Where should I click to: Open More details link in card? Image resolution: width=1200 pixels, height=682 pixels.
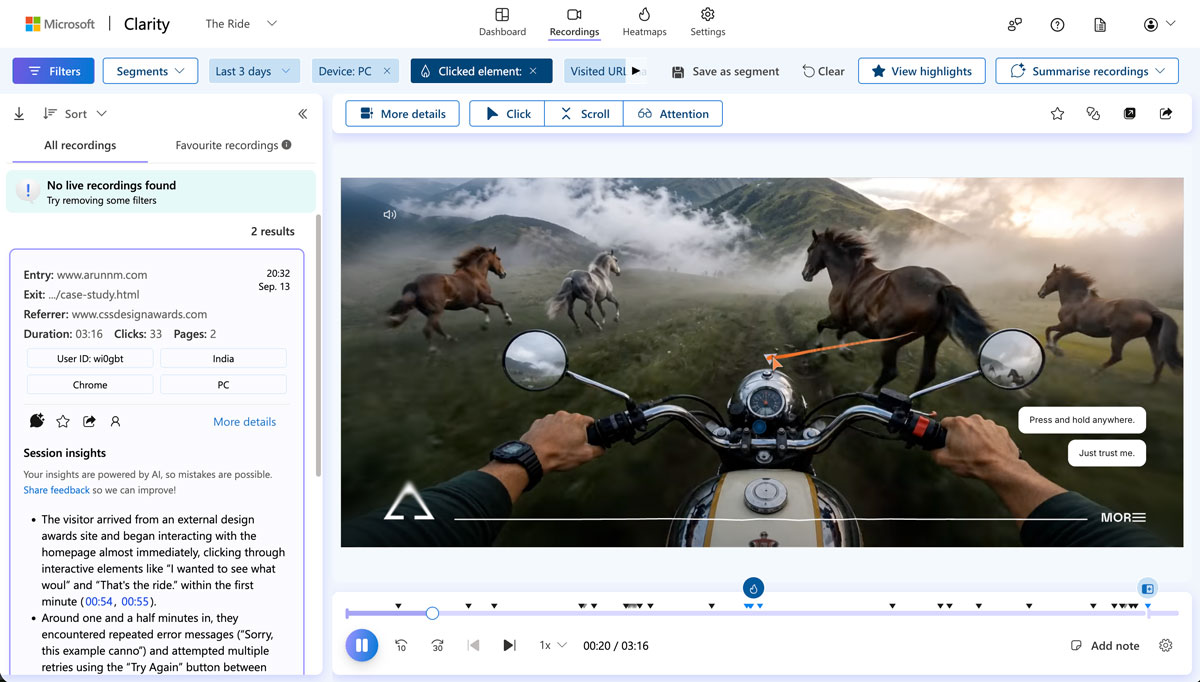tap(244, 422)
